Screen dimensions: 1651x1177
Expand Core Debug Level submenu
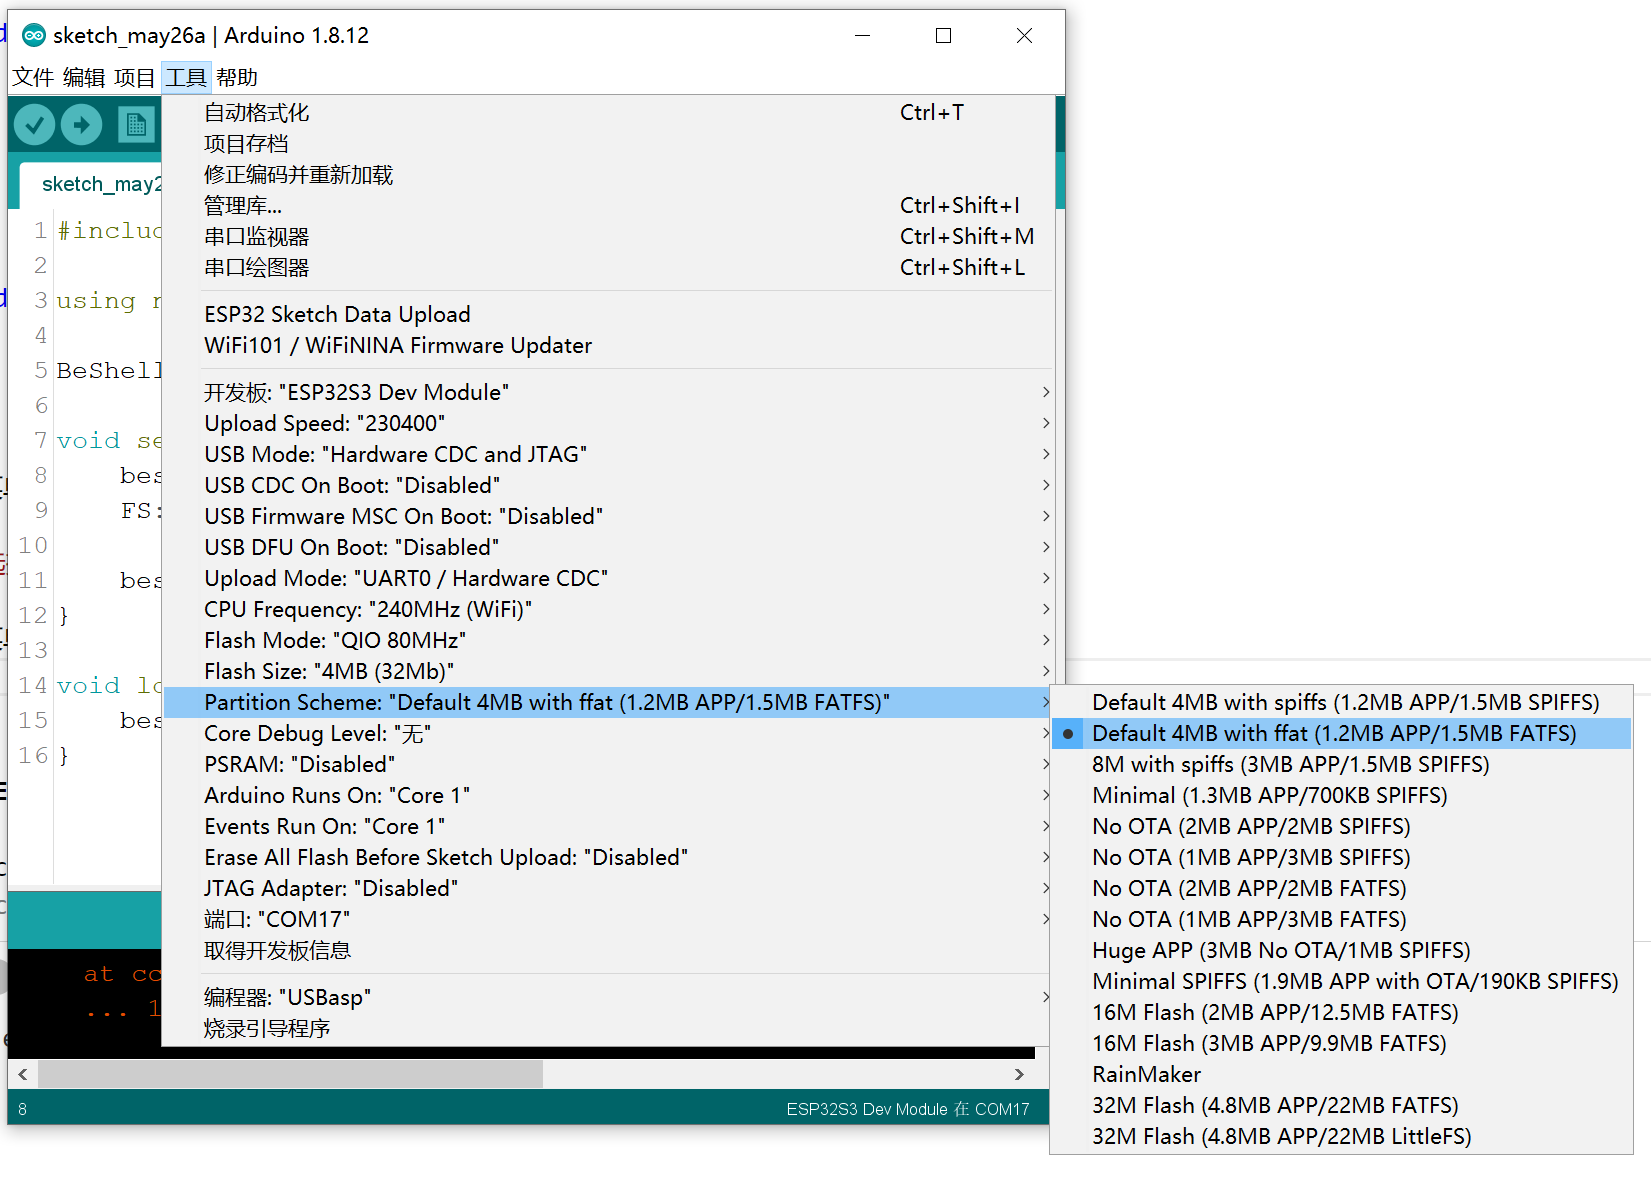pyautogui.click(x=608, y=734)
